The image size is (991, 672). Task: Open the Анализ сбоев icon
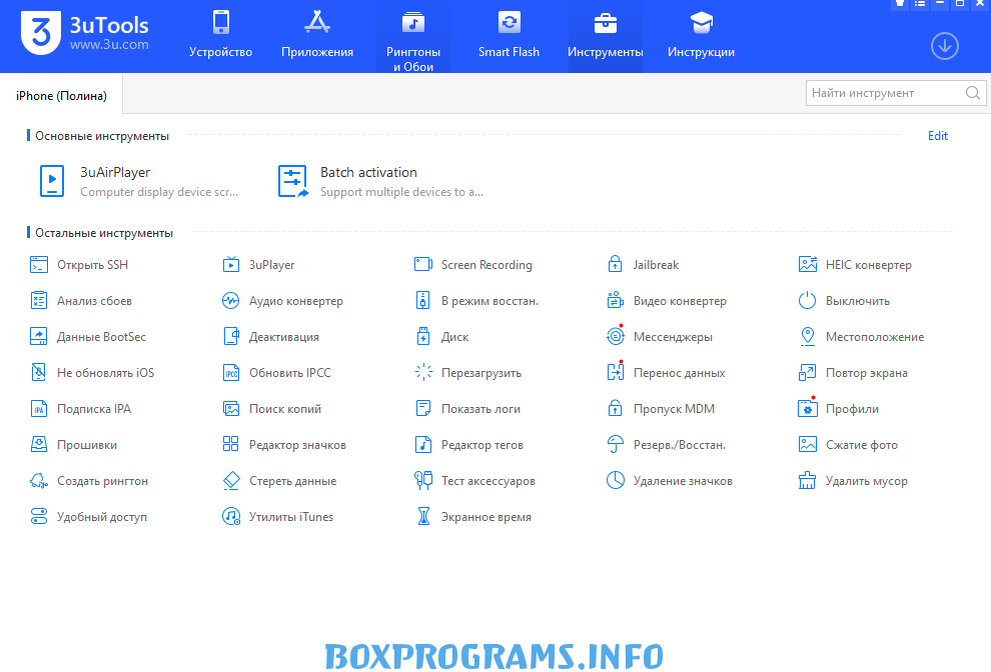(x=39, y=301)
